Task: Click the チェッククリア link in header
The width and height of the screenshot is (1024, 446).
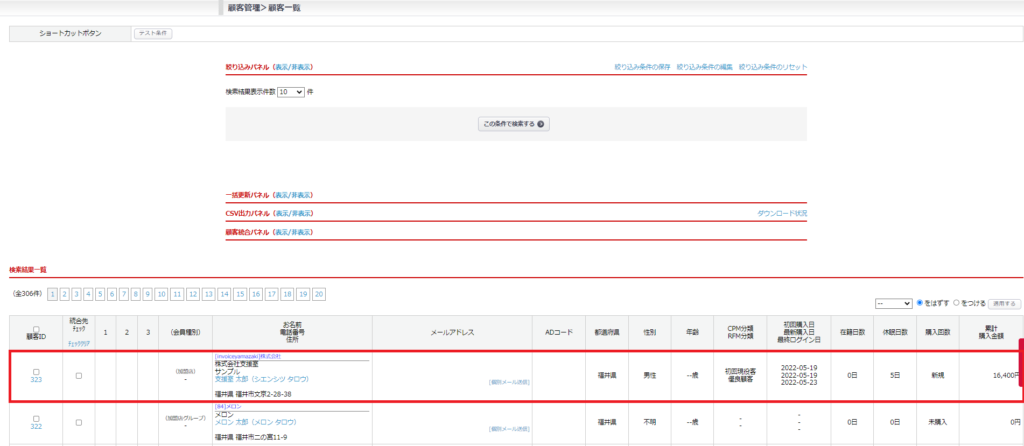Action: click(x=78, y=343)
